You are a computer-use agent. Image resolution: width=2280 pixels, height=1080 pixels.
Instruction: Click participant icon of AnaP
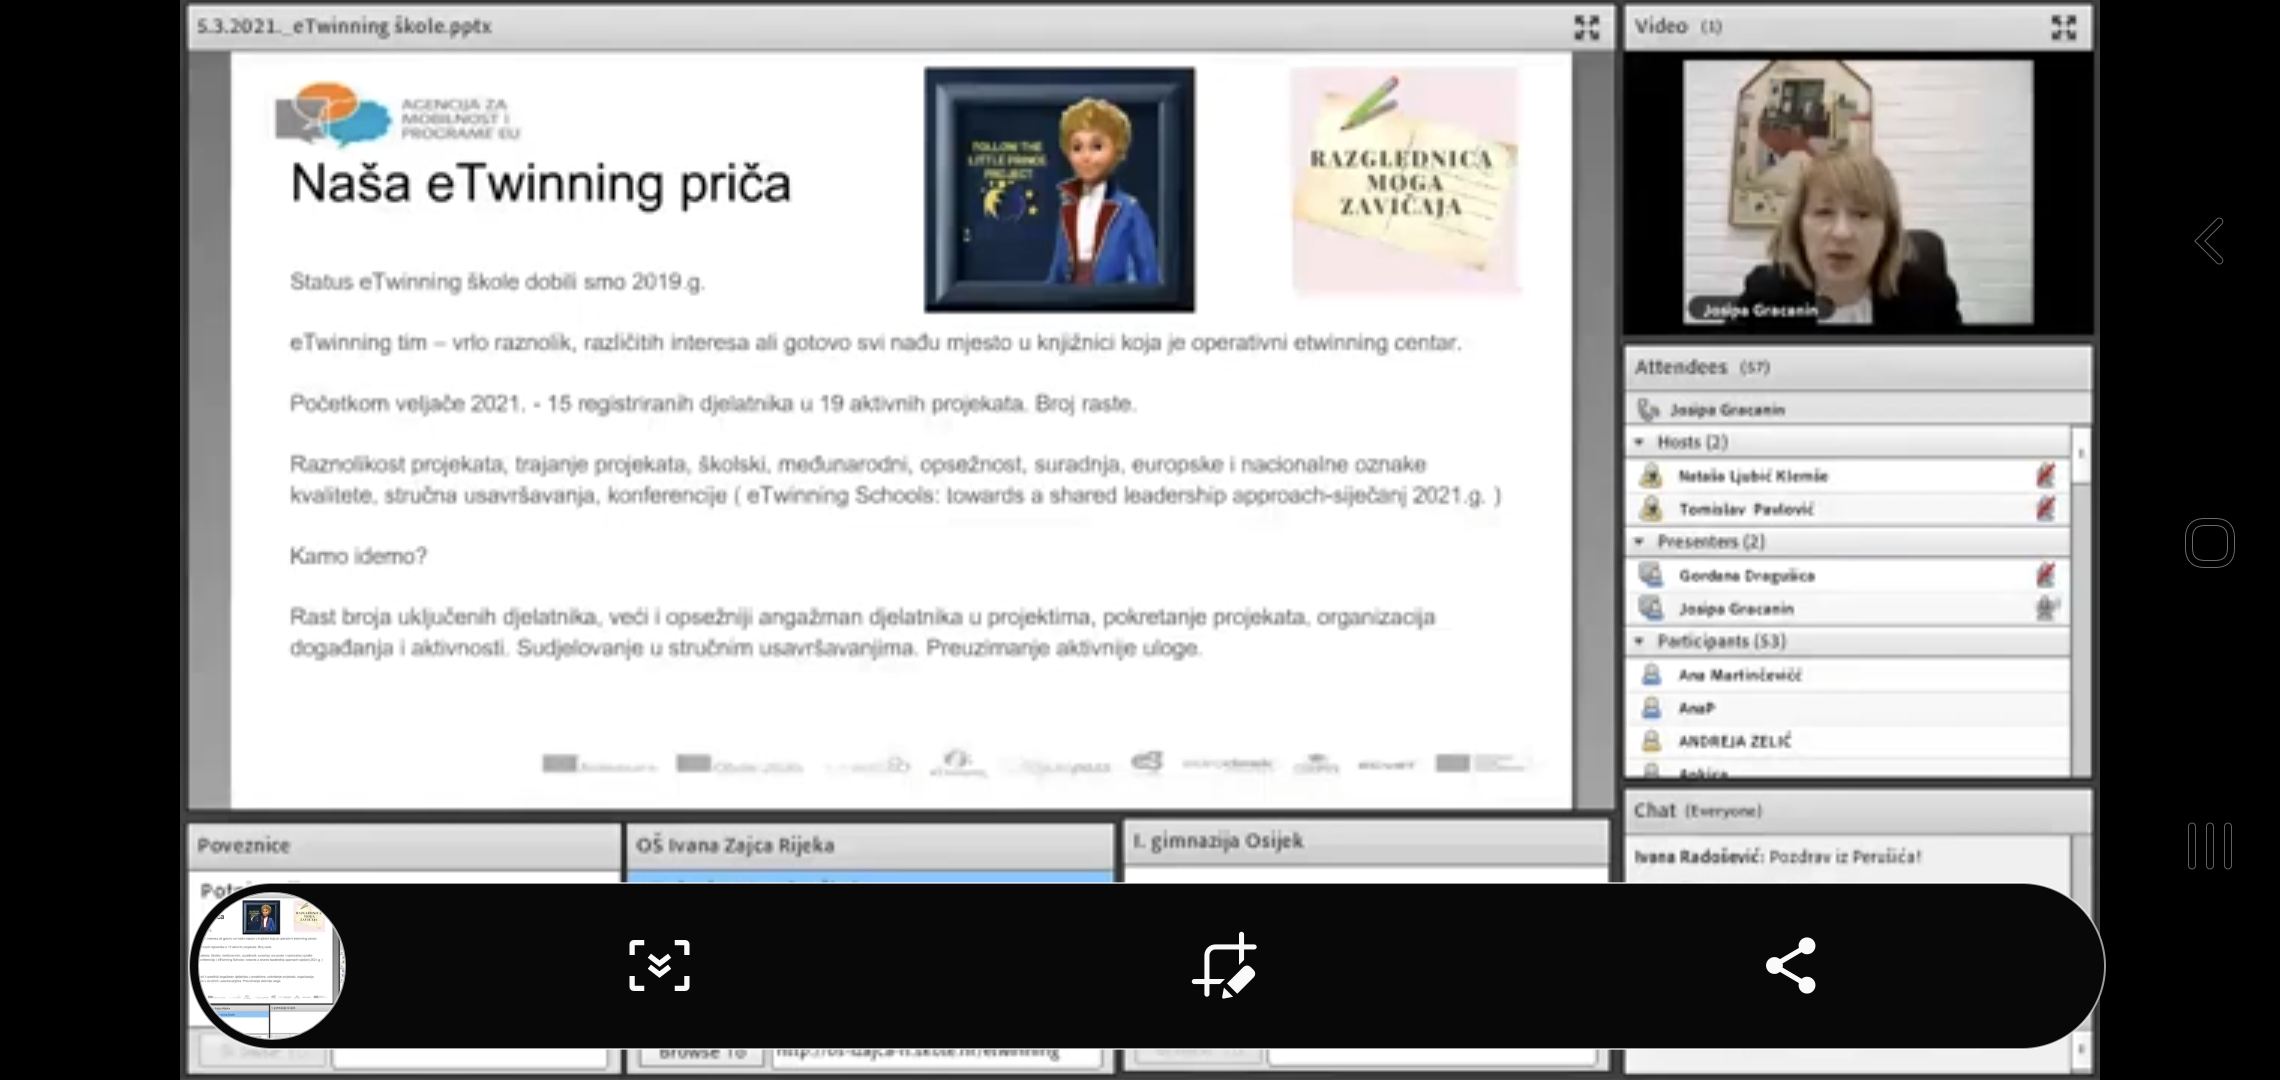[x=1651, y=708]
